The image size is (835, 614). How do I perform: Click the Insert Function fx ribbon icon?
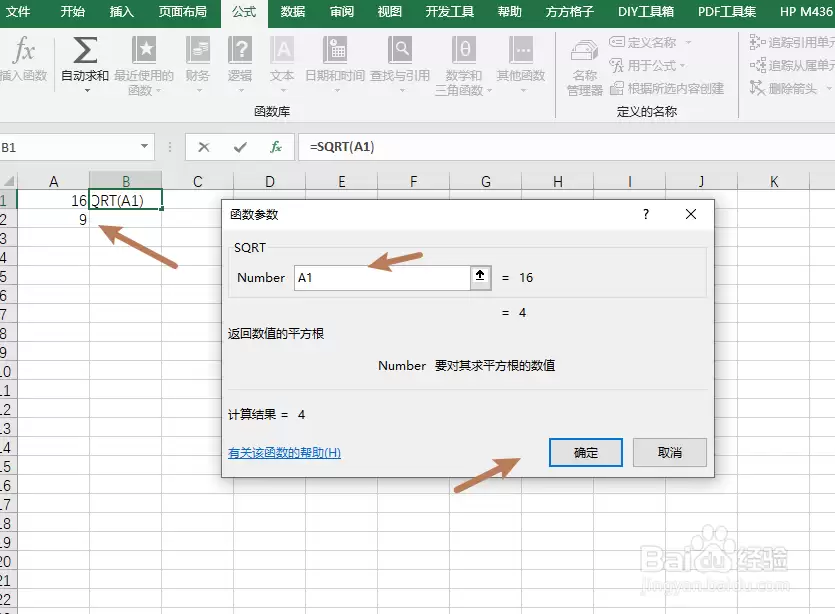coord(23,50)
